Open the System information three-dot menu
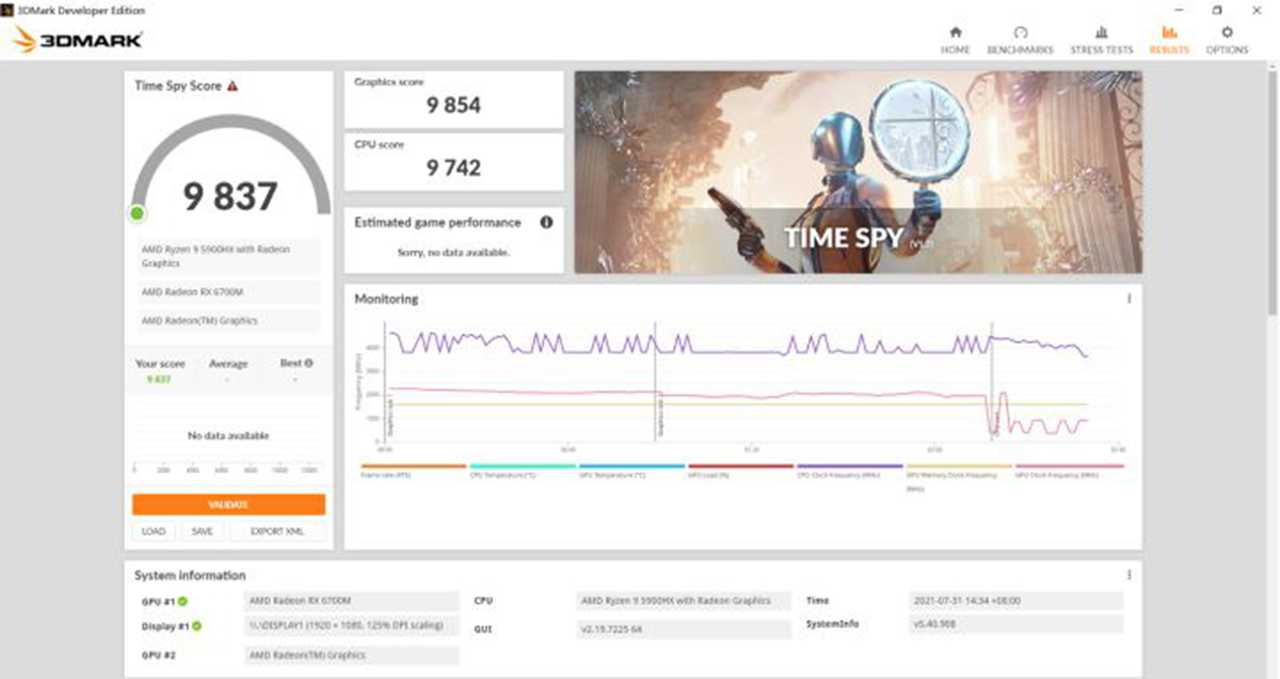 point(1129,575)
